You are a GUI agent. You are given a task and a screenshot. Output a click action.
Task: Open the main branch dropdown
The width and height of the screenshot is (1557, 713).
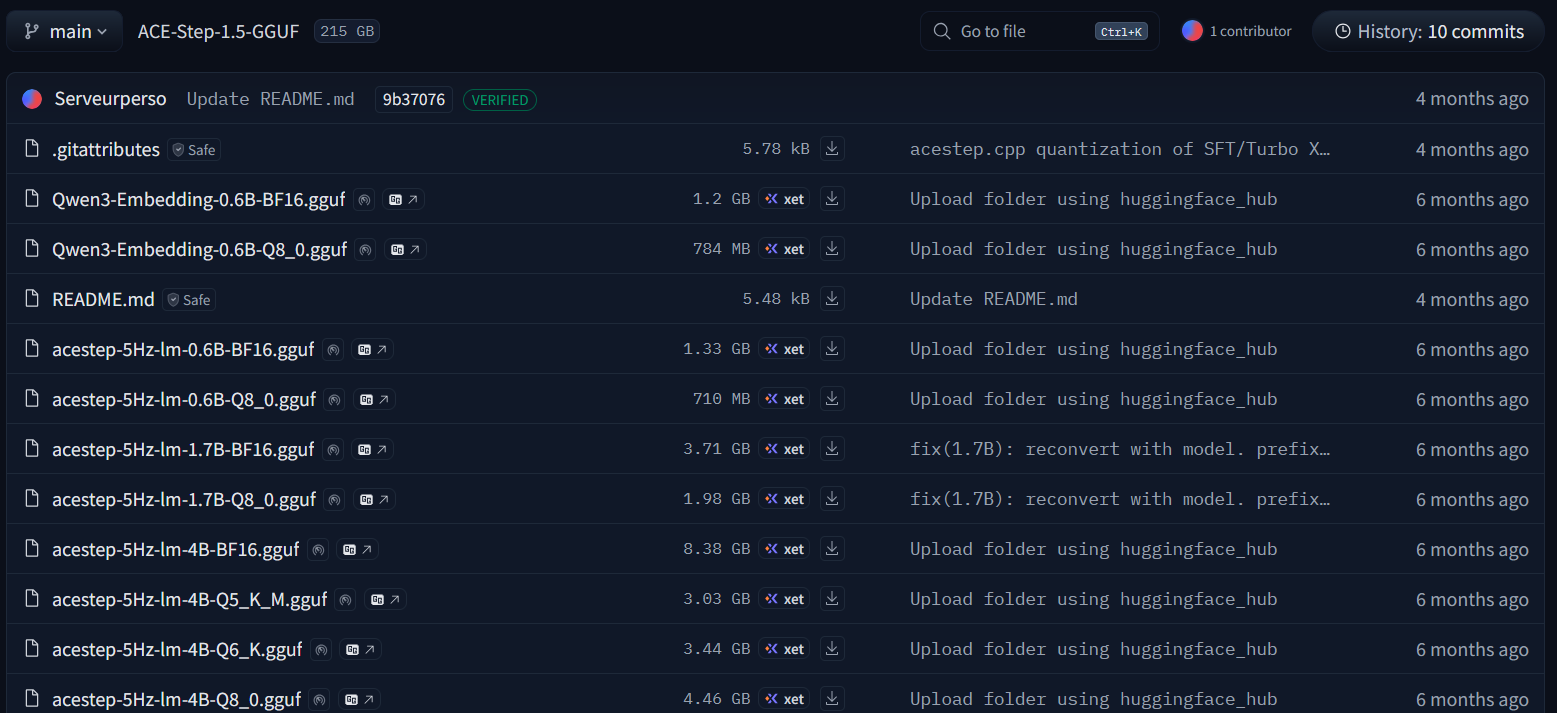[64, 31]
